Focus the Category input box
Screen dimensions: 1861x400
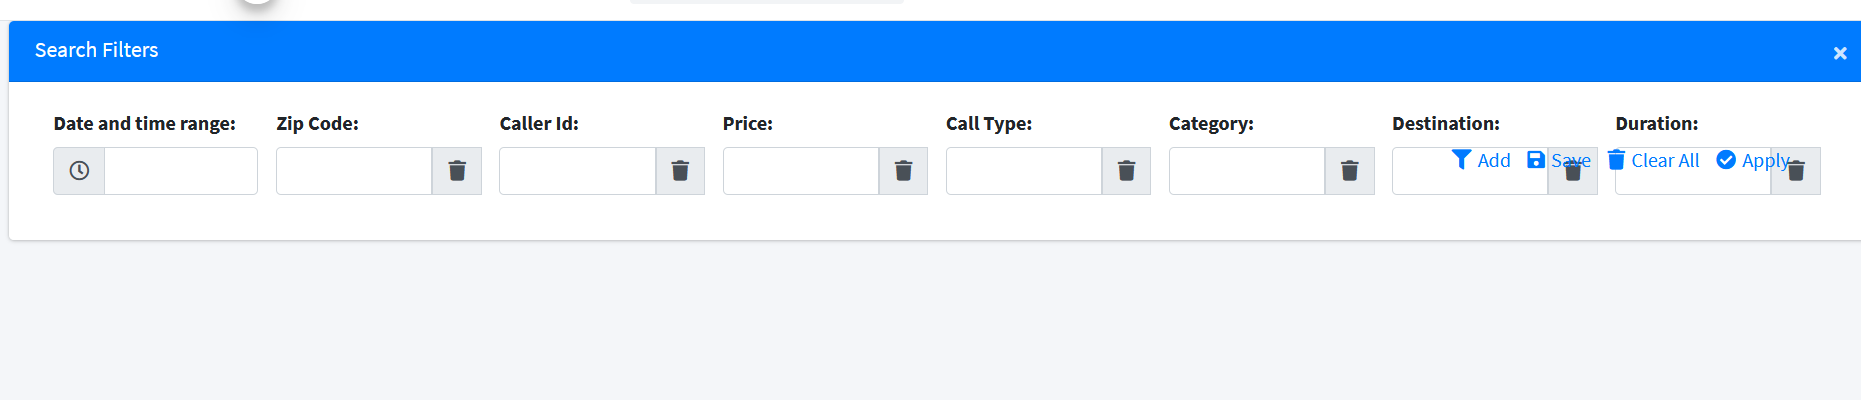1246,171
